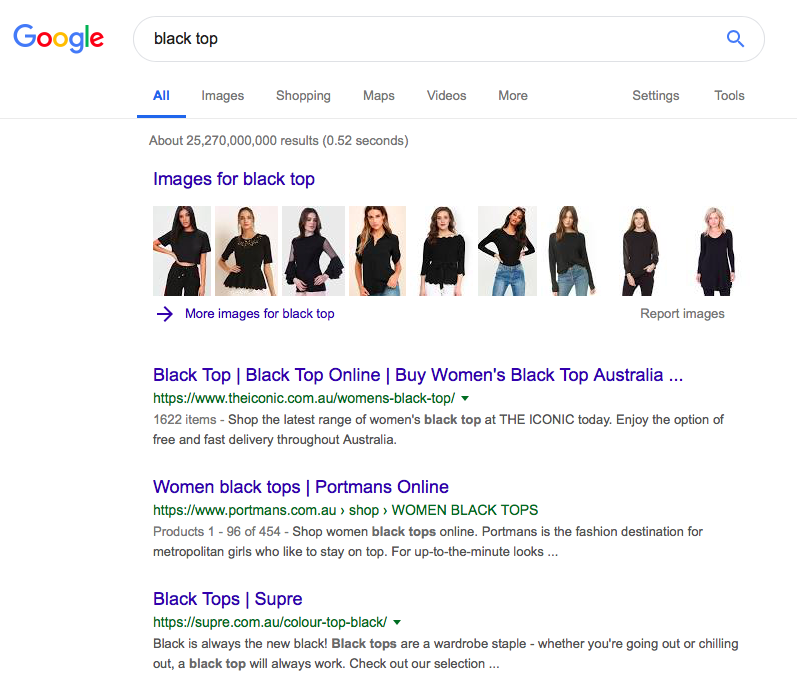Click the Report images link

[x=682, y=314]
